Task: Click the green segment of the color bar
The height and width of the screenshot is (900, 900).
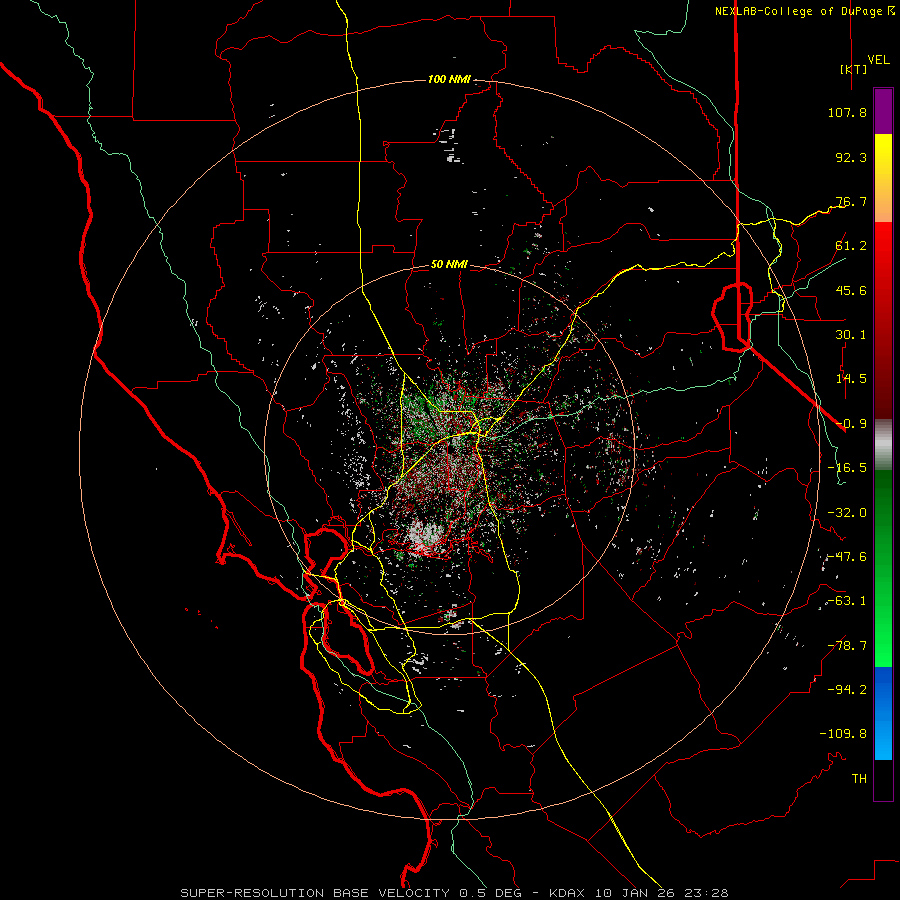Action: click(883, 568)
